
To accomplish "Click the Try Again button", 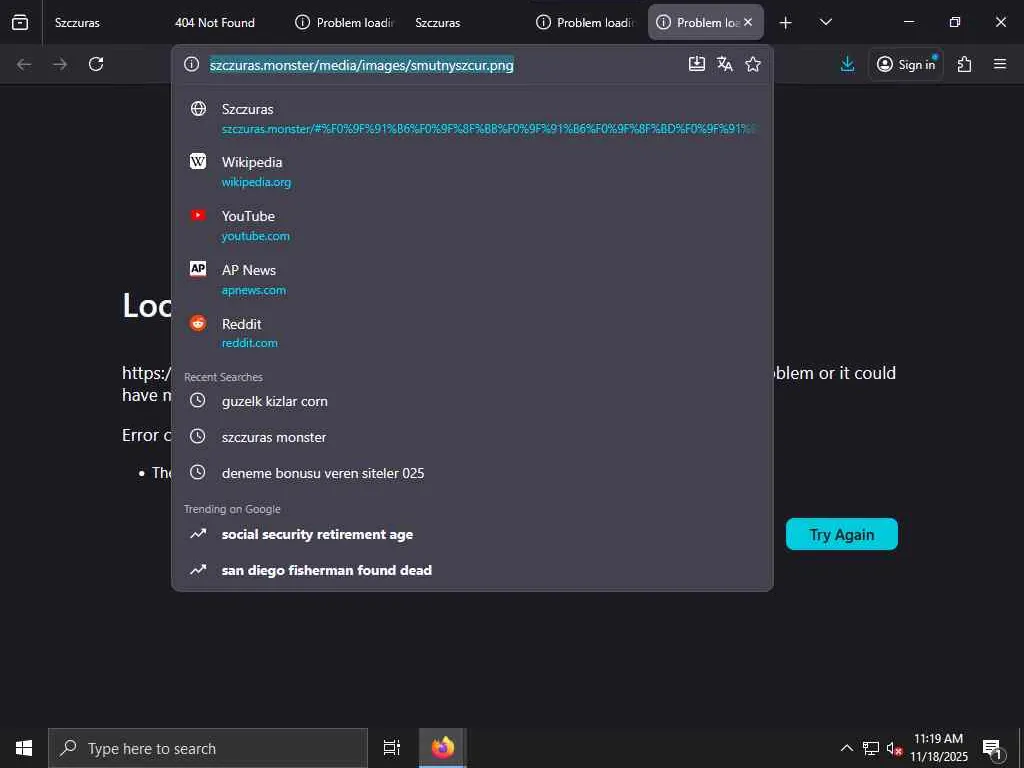I will tap(842, 534).
